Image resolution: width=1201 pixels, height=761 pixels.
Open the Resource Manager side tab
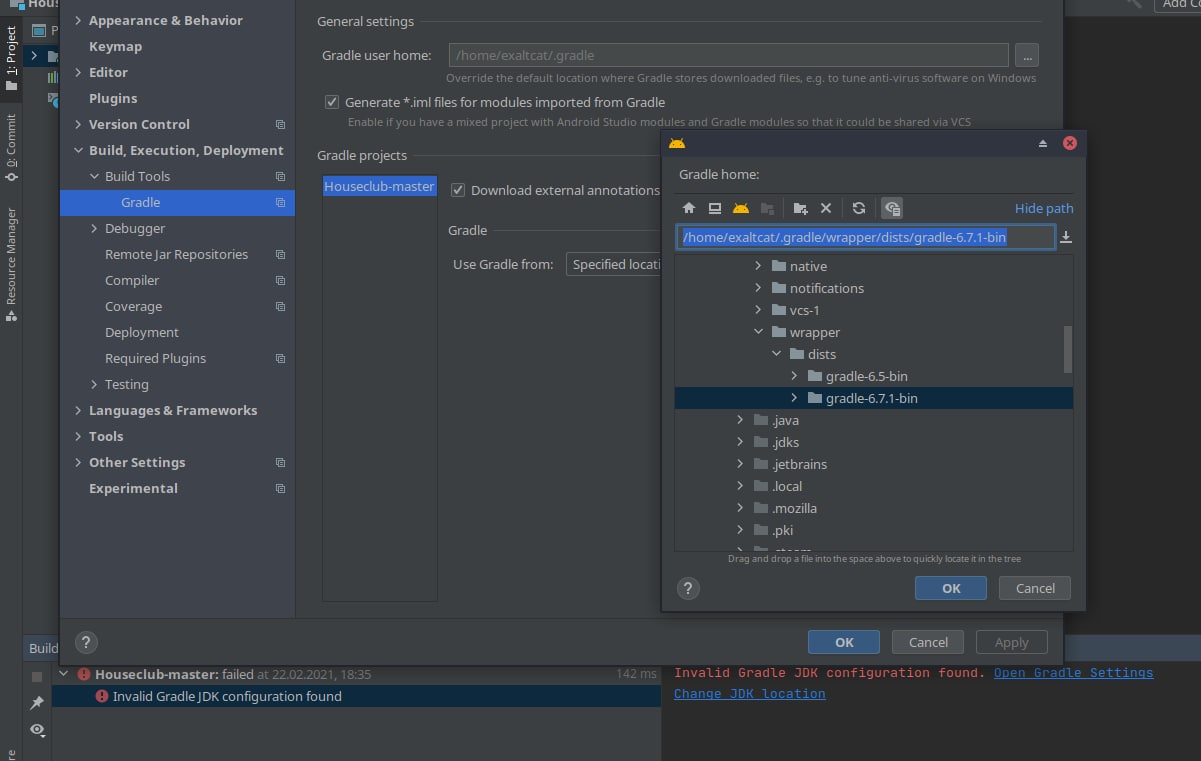(11, 264)
